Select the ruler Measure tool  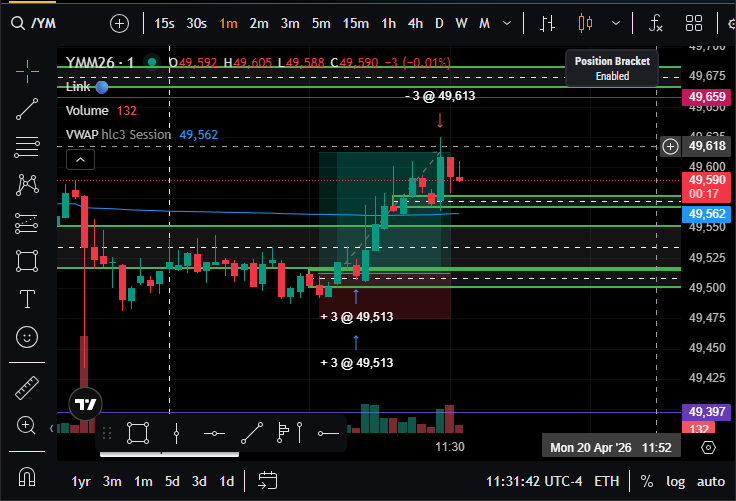point(27,388)
